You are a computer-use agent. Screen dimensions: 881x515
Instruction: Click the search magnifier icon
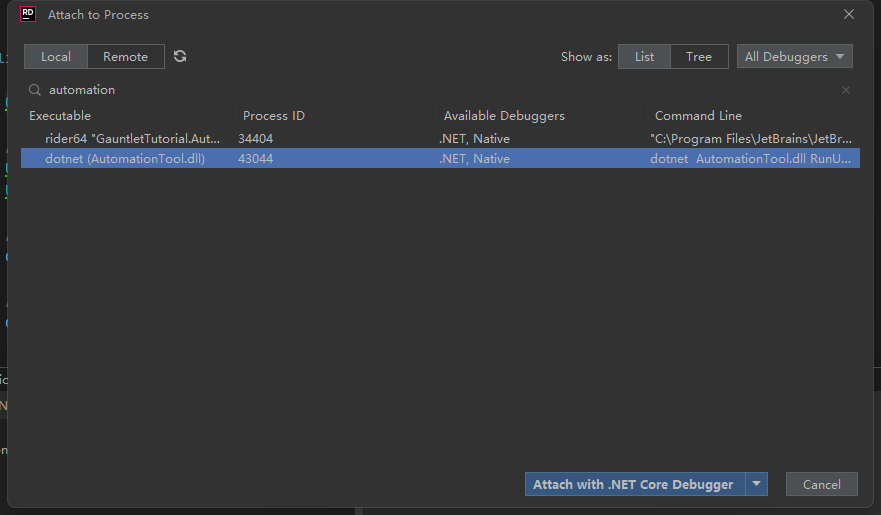tap(35, 90)
